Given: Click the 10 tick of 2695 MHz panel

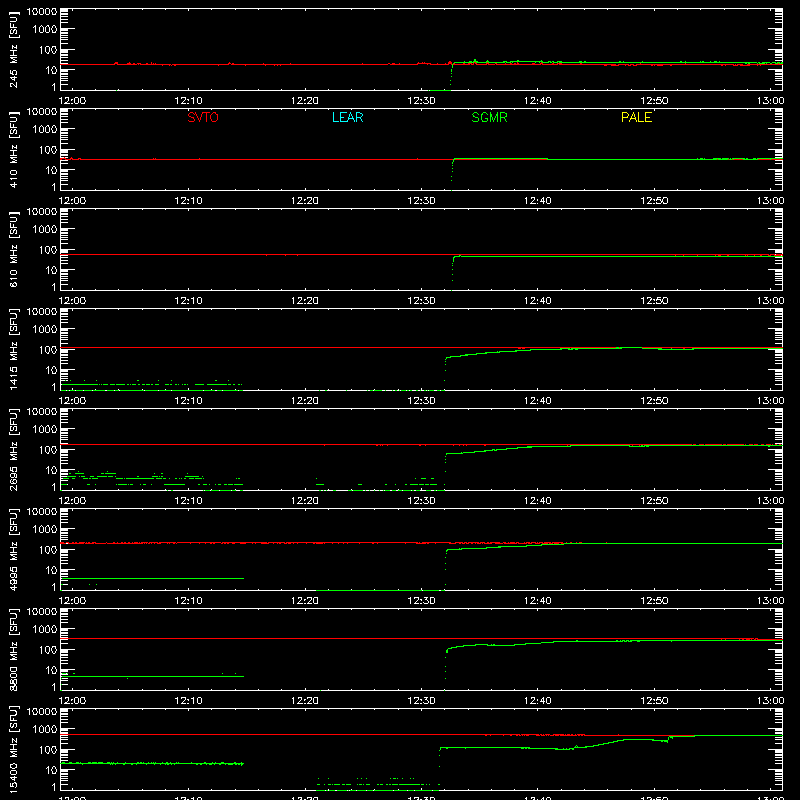Looking at the screenshot, I should (x=51, y=470).
